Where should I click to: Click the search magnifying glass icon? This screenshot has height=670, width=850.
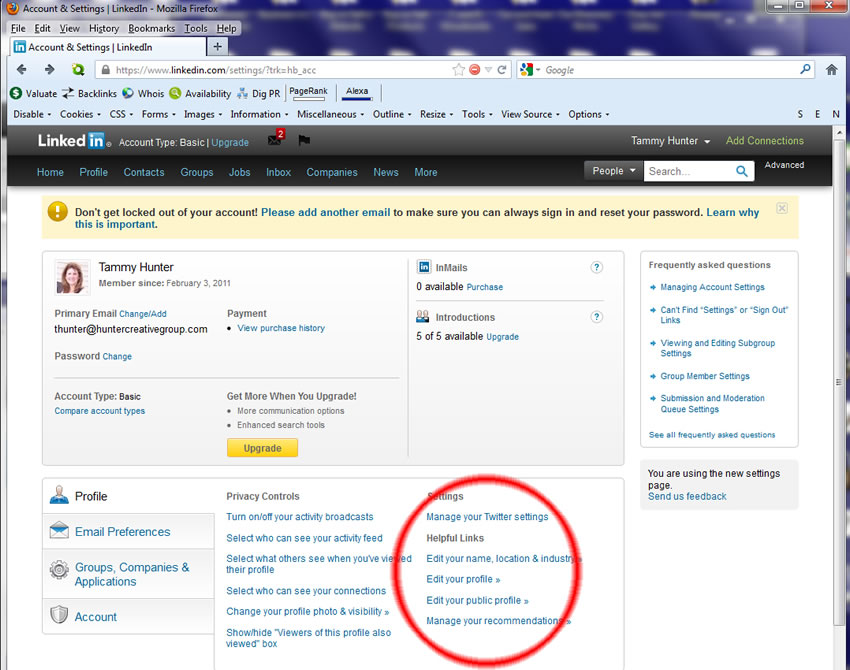[x=740, y=170]
